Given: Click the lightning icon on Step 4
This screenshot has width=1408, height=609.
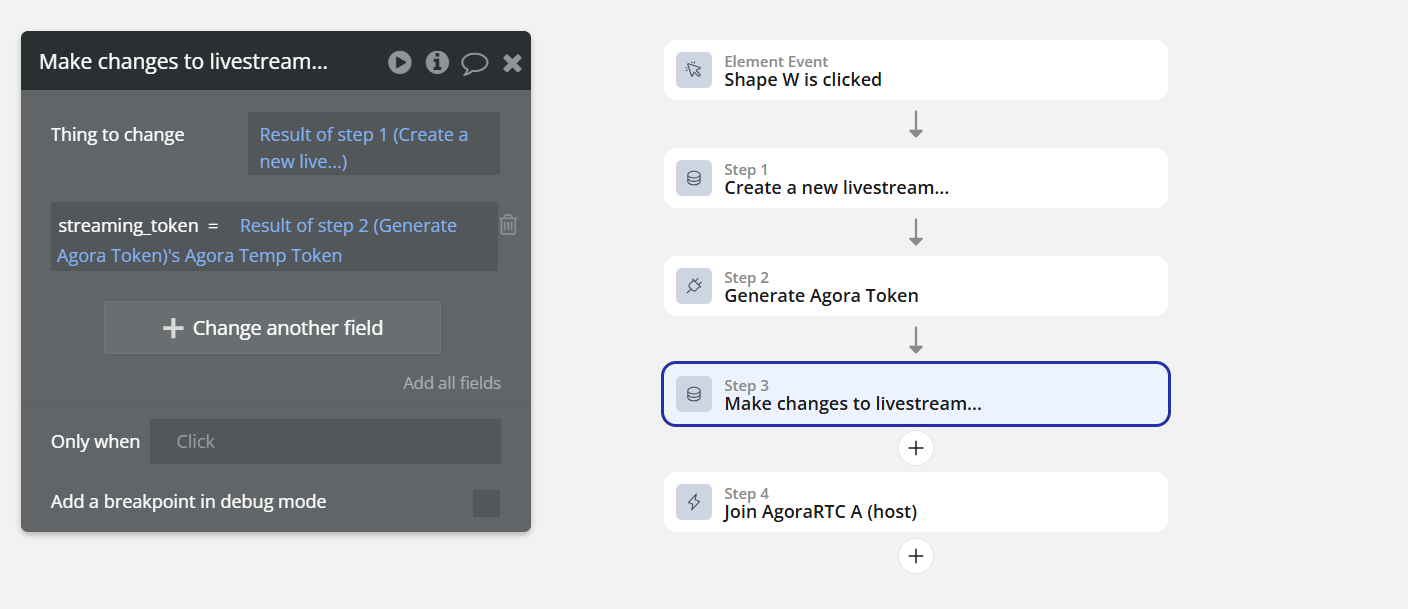Looking at the screenshot, I should 694,502.
